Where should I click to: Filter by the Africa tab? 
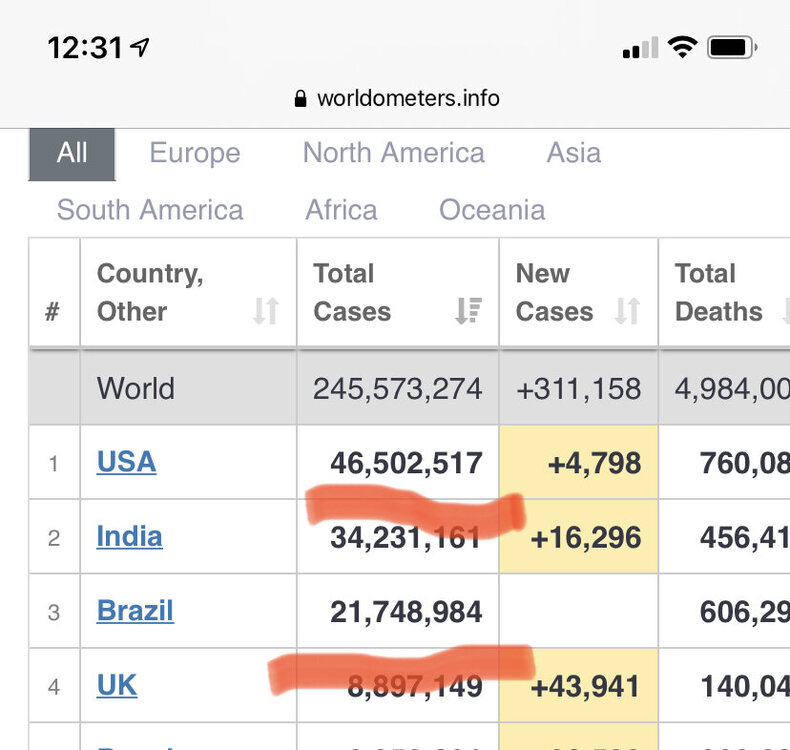pyautogui.click(x=341, y=210)
